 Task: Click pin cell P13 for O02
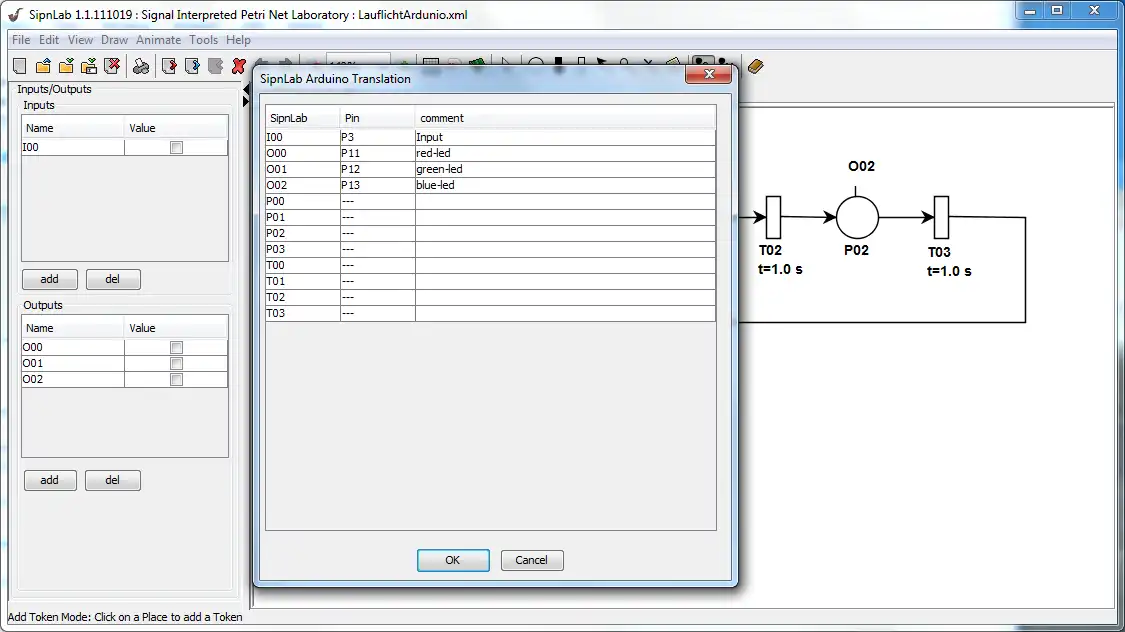point(377,185)
